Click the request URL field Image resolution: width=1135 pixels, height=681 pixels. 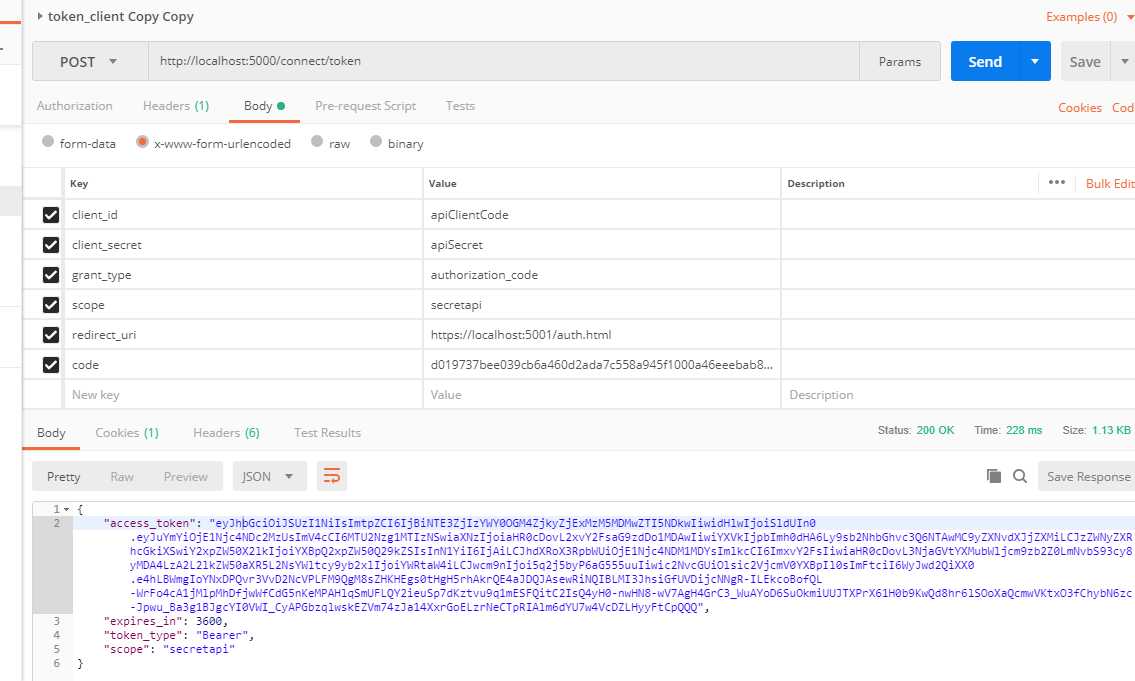[x=504, y=62]
